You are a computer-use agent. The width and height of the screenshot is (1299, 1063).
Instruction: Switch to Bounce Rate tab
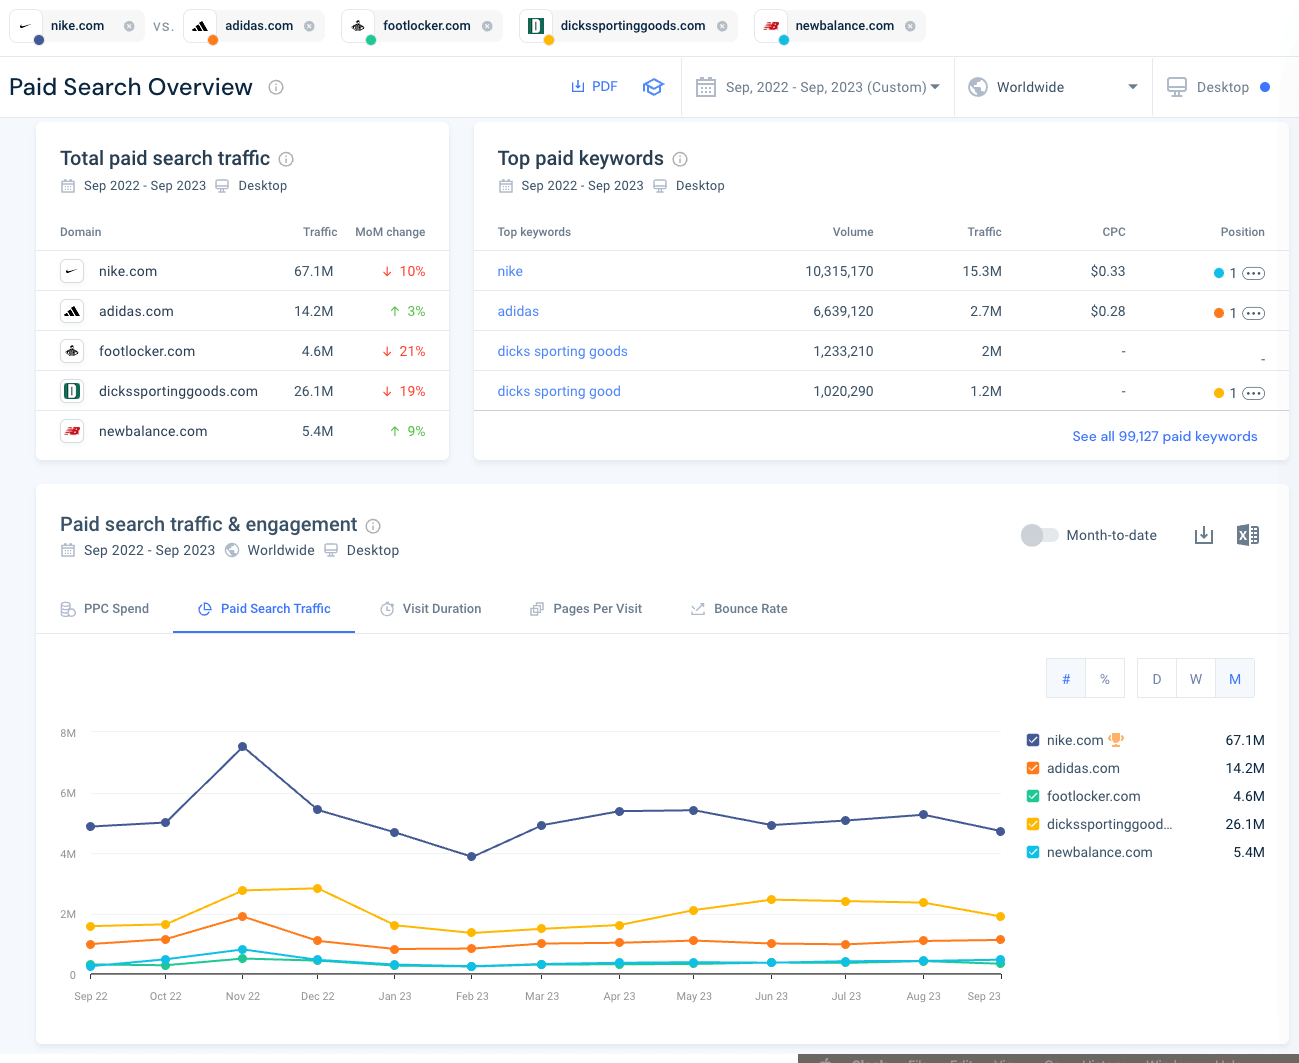pos(739,609)
